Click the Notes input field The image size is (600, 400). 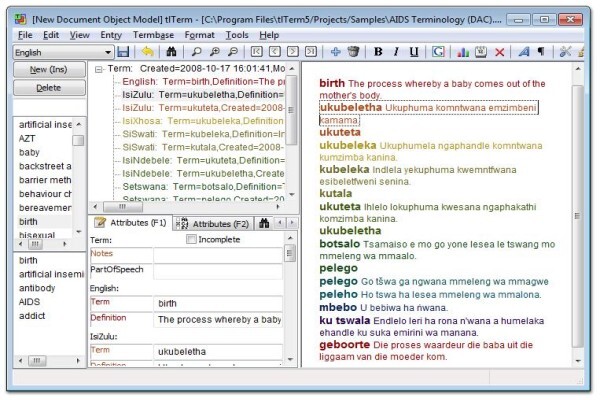click(x=218, y=255)
